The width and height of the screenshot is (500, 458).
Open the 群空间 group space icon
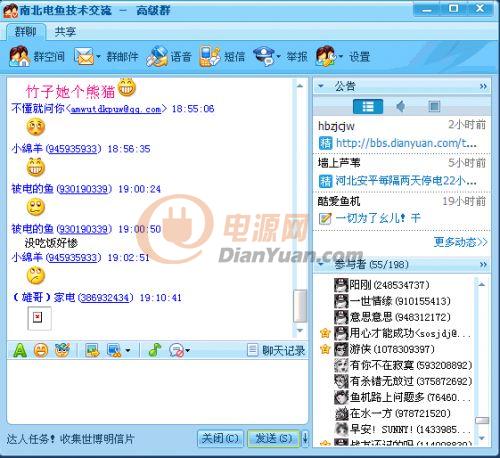click(x=19, y=56)
